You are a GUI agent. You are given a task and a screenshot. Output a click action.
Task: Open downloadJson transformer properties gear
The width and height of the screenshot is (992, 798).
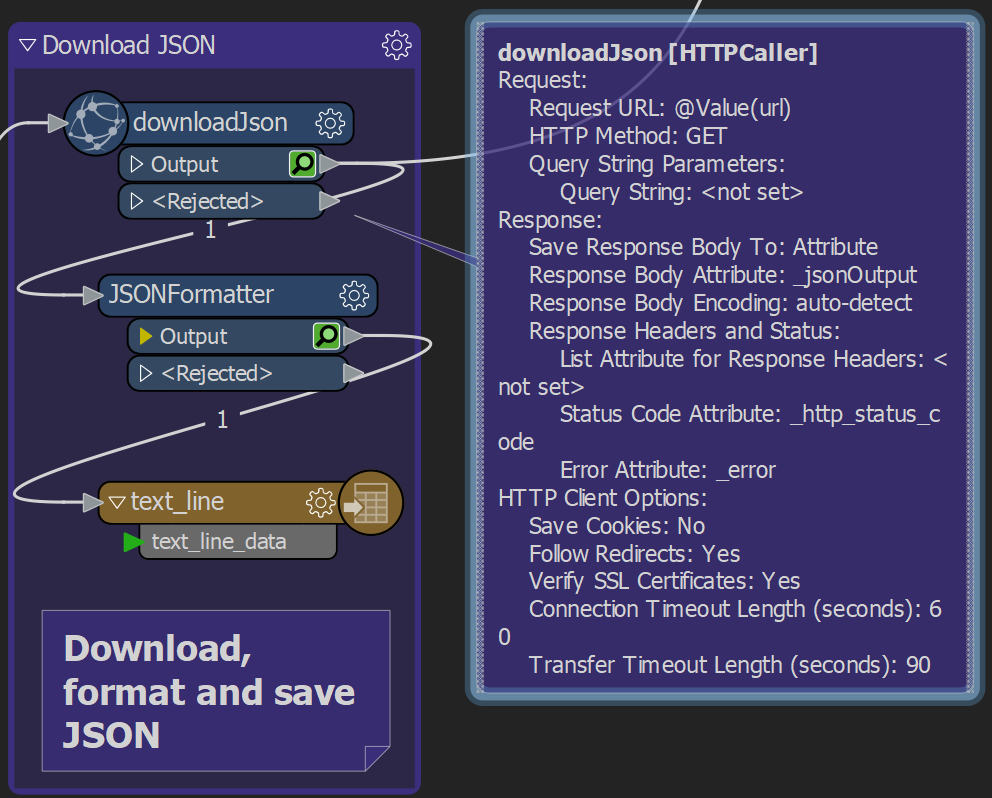pos(330,123)
